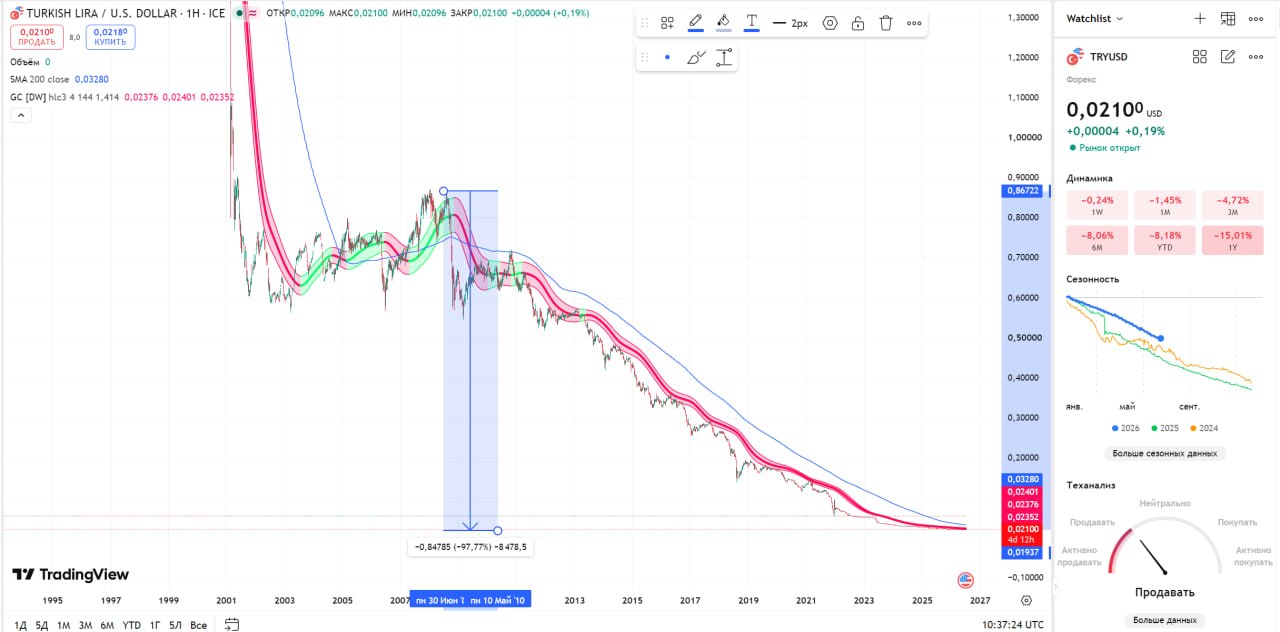Screen dimensions: 1280x632
Task: Click the 1M performance tile -1,45%
Action: (x=1165, y=205)
